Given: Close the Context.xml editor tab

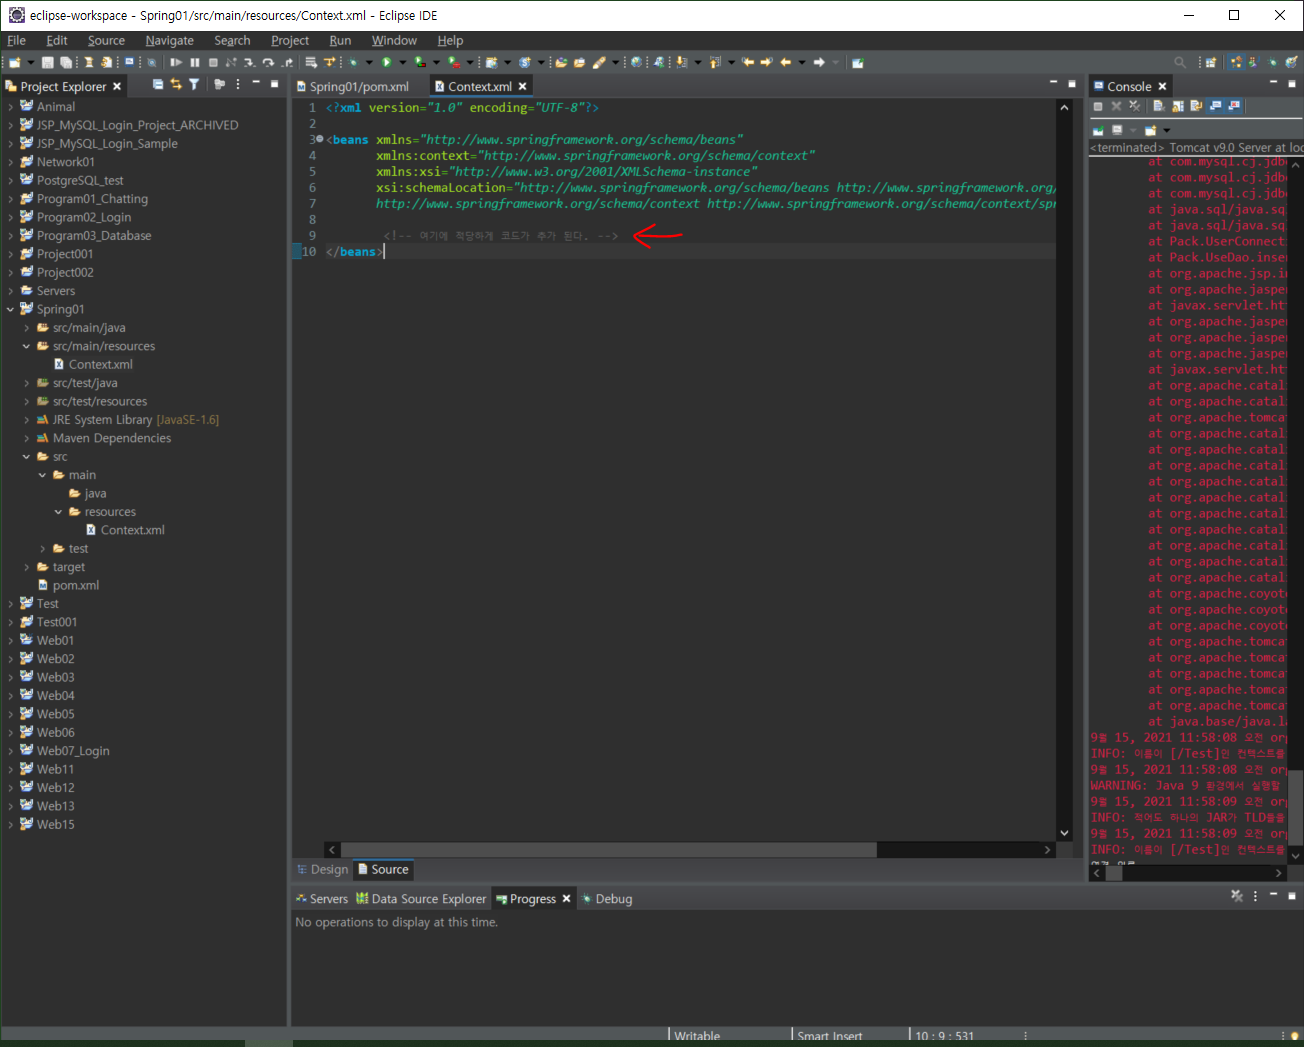Looking at the screenshot, I should pos(522,87).
